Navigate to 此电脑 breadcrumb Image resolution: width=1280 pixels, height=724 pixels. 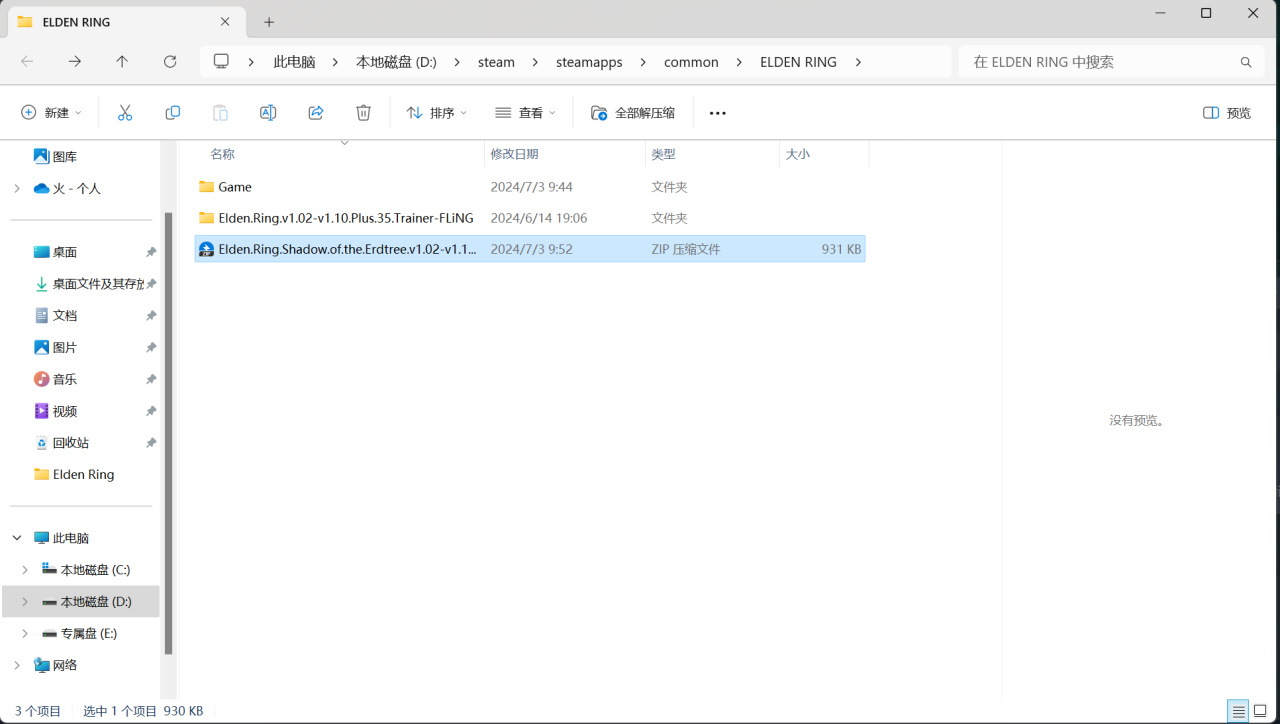[294, 62]
